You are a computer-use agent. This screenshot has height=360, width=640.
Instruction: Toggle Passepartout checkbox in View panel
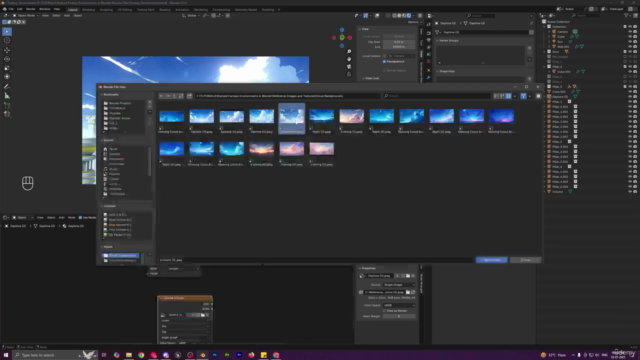(x=384, y=62)
